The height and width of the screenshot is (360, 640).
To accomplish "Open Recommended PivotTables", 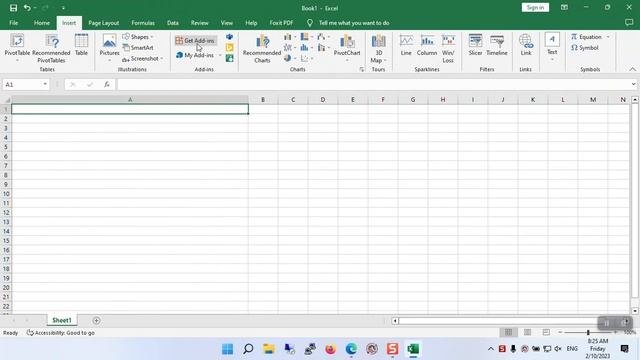I will [x=51, y=48].
